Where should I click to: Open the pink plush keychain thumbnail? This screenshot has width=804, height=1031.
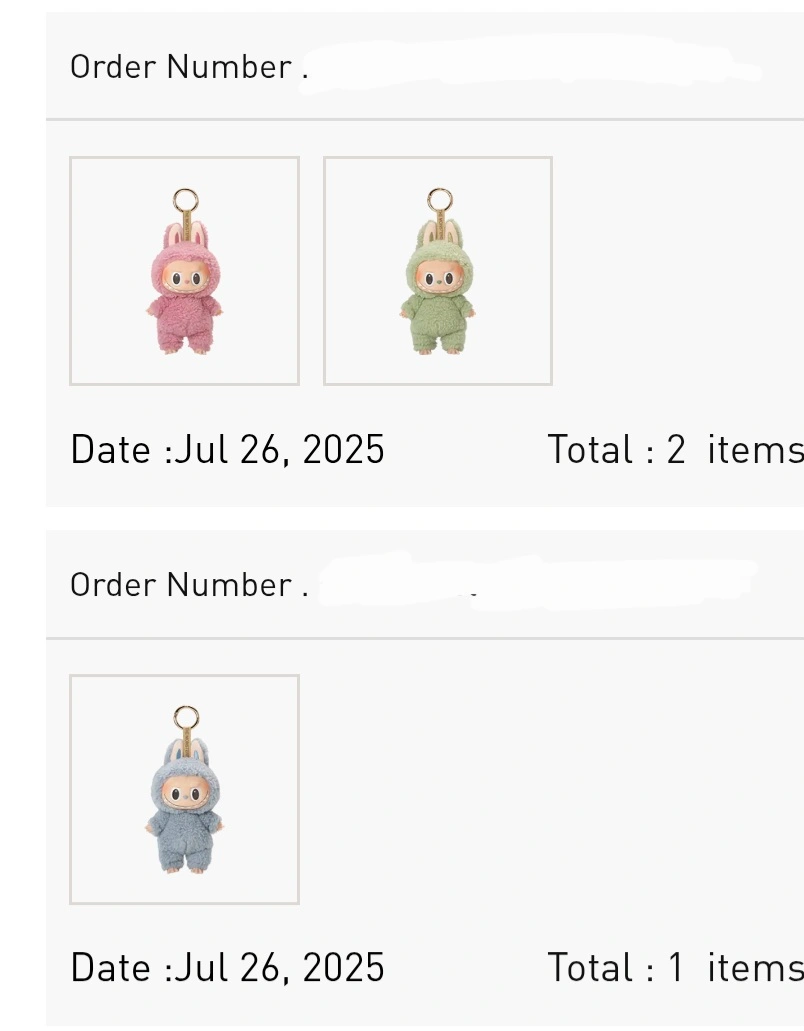[x=184, y=271]
